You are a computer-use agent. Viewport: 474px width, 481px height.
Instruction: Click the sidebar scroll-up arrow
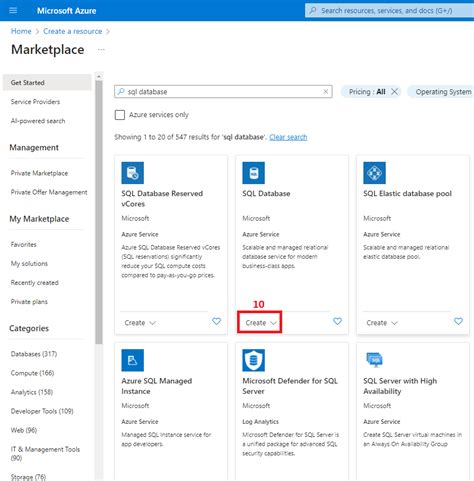point(99,76)
